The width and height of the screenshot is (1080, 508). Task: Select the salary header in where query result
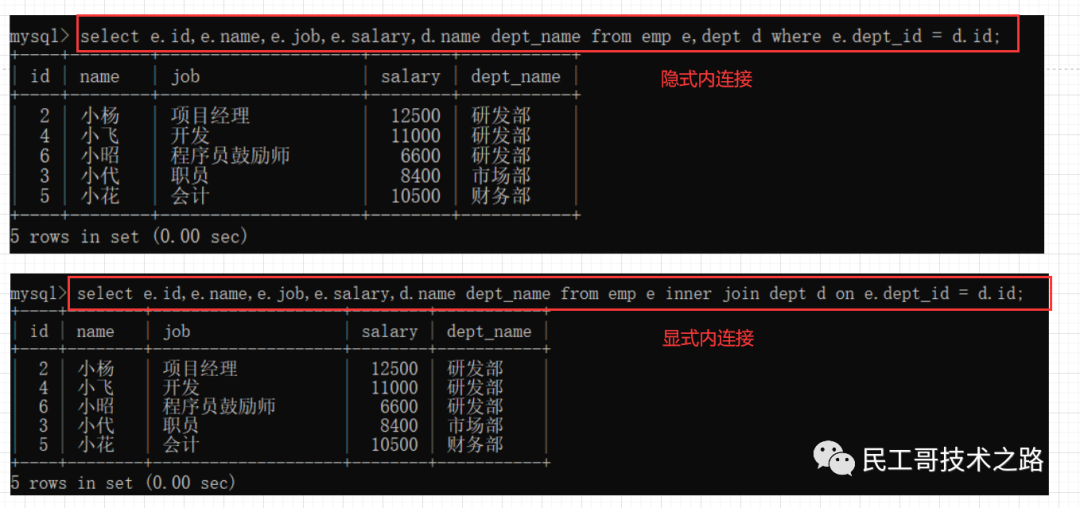(411, 76)
